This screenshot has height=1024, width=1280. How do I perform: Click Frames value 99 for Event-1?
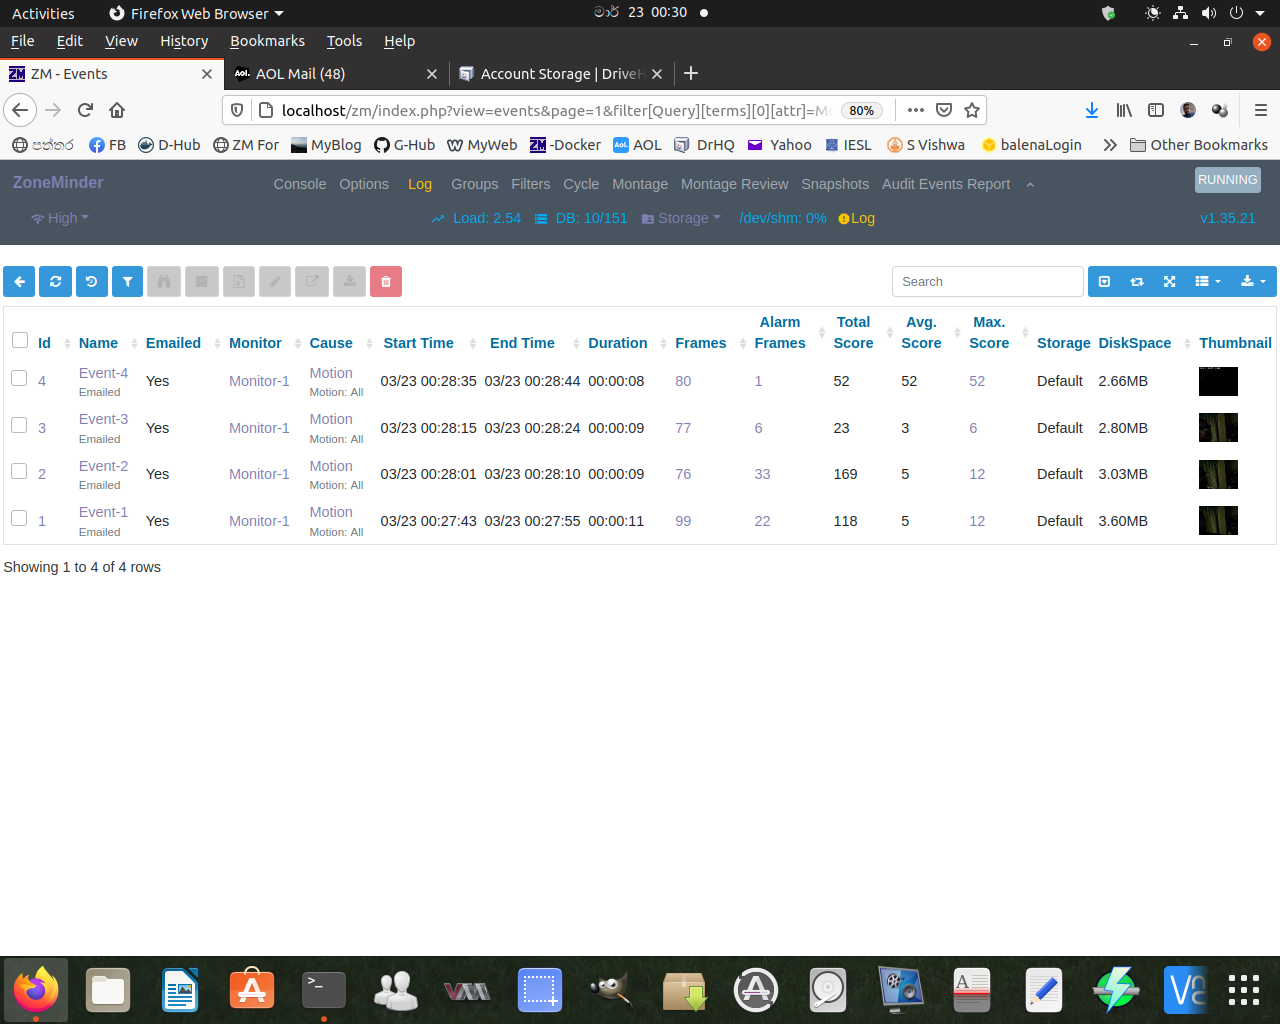click(683, 521)
